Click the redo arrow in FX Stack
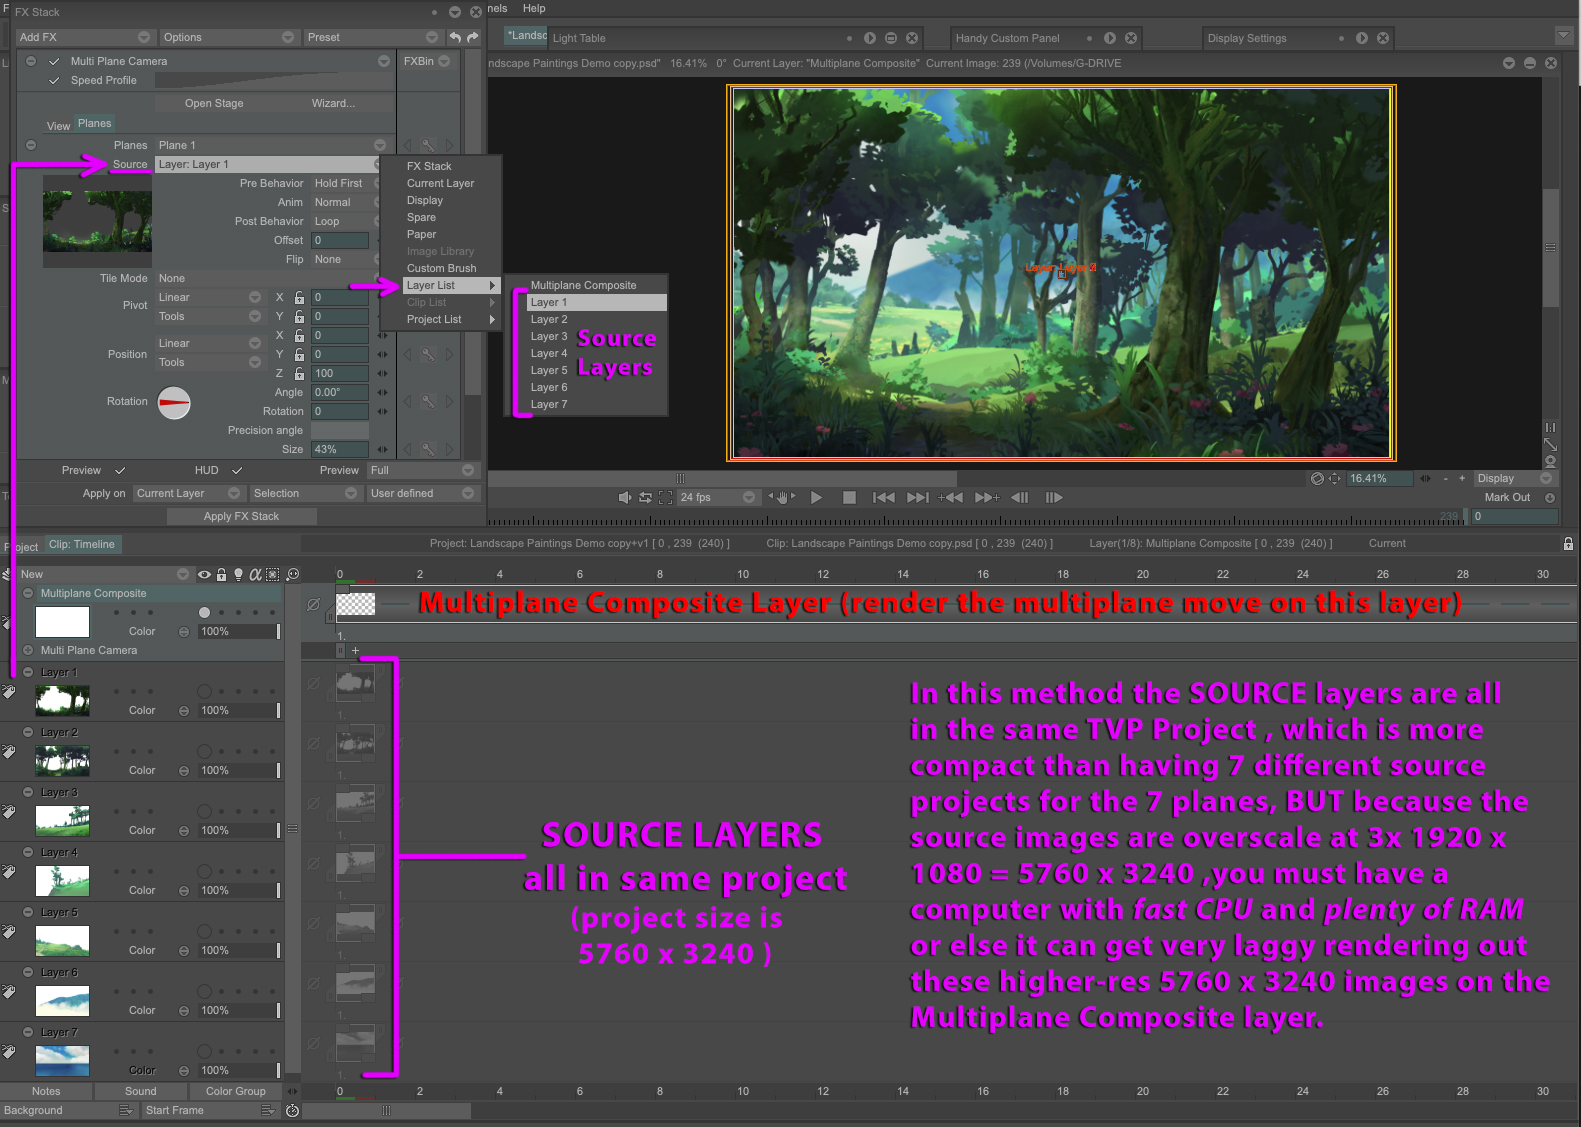The image size is (1581, 1127). [473, 37]
